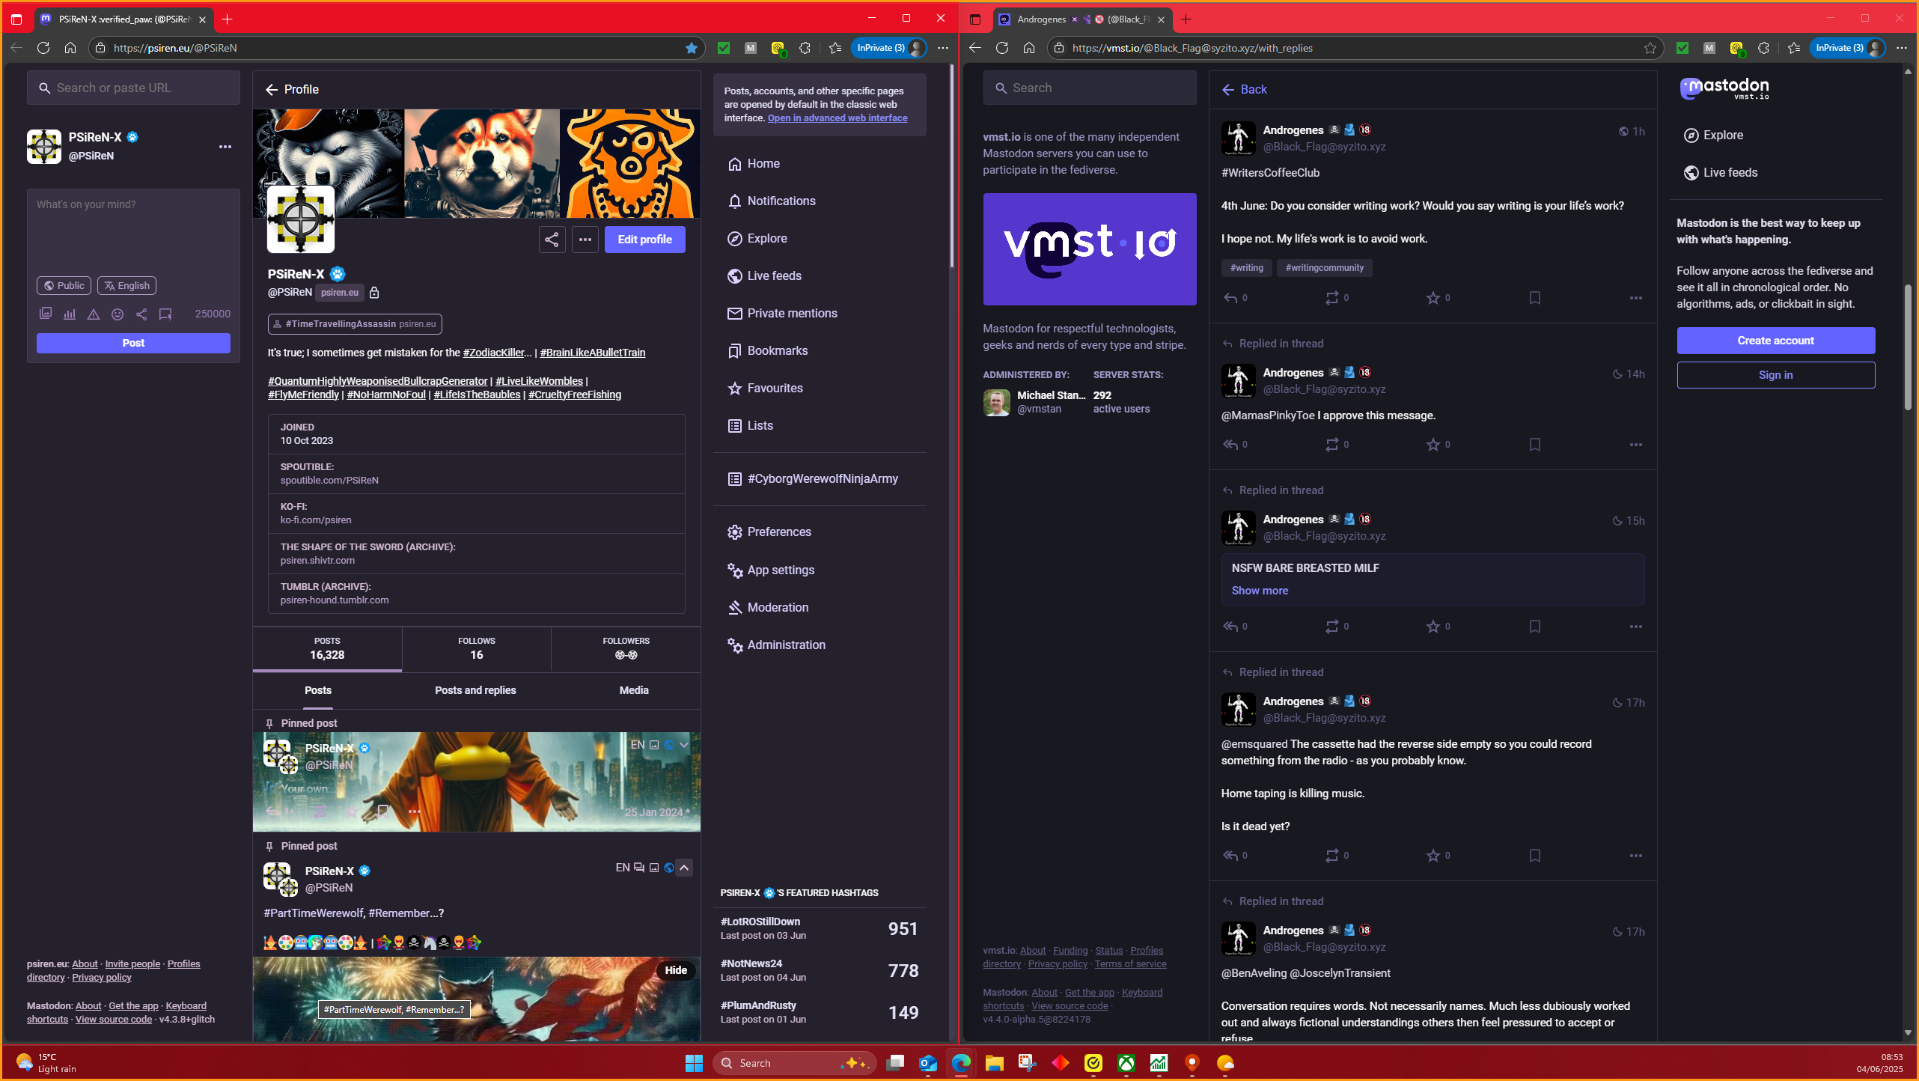Open the emoji picker in compose box
Image resolution: width=1919 pixels, height=1081 pixels.
point(118,314)
